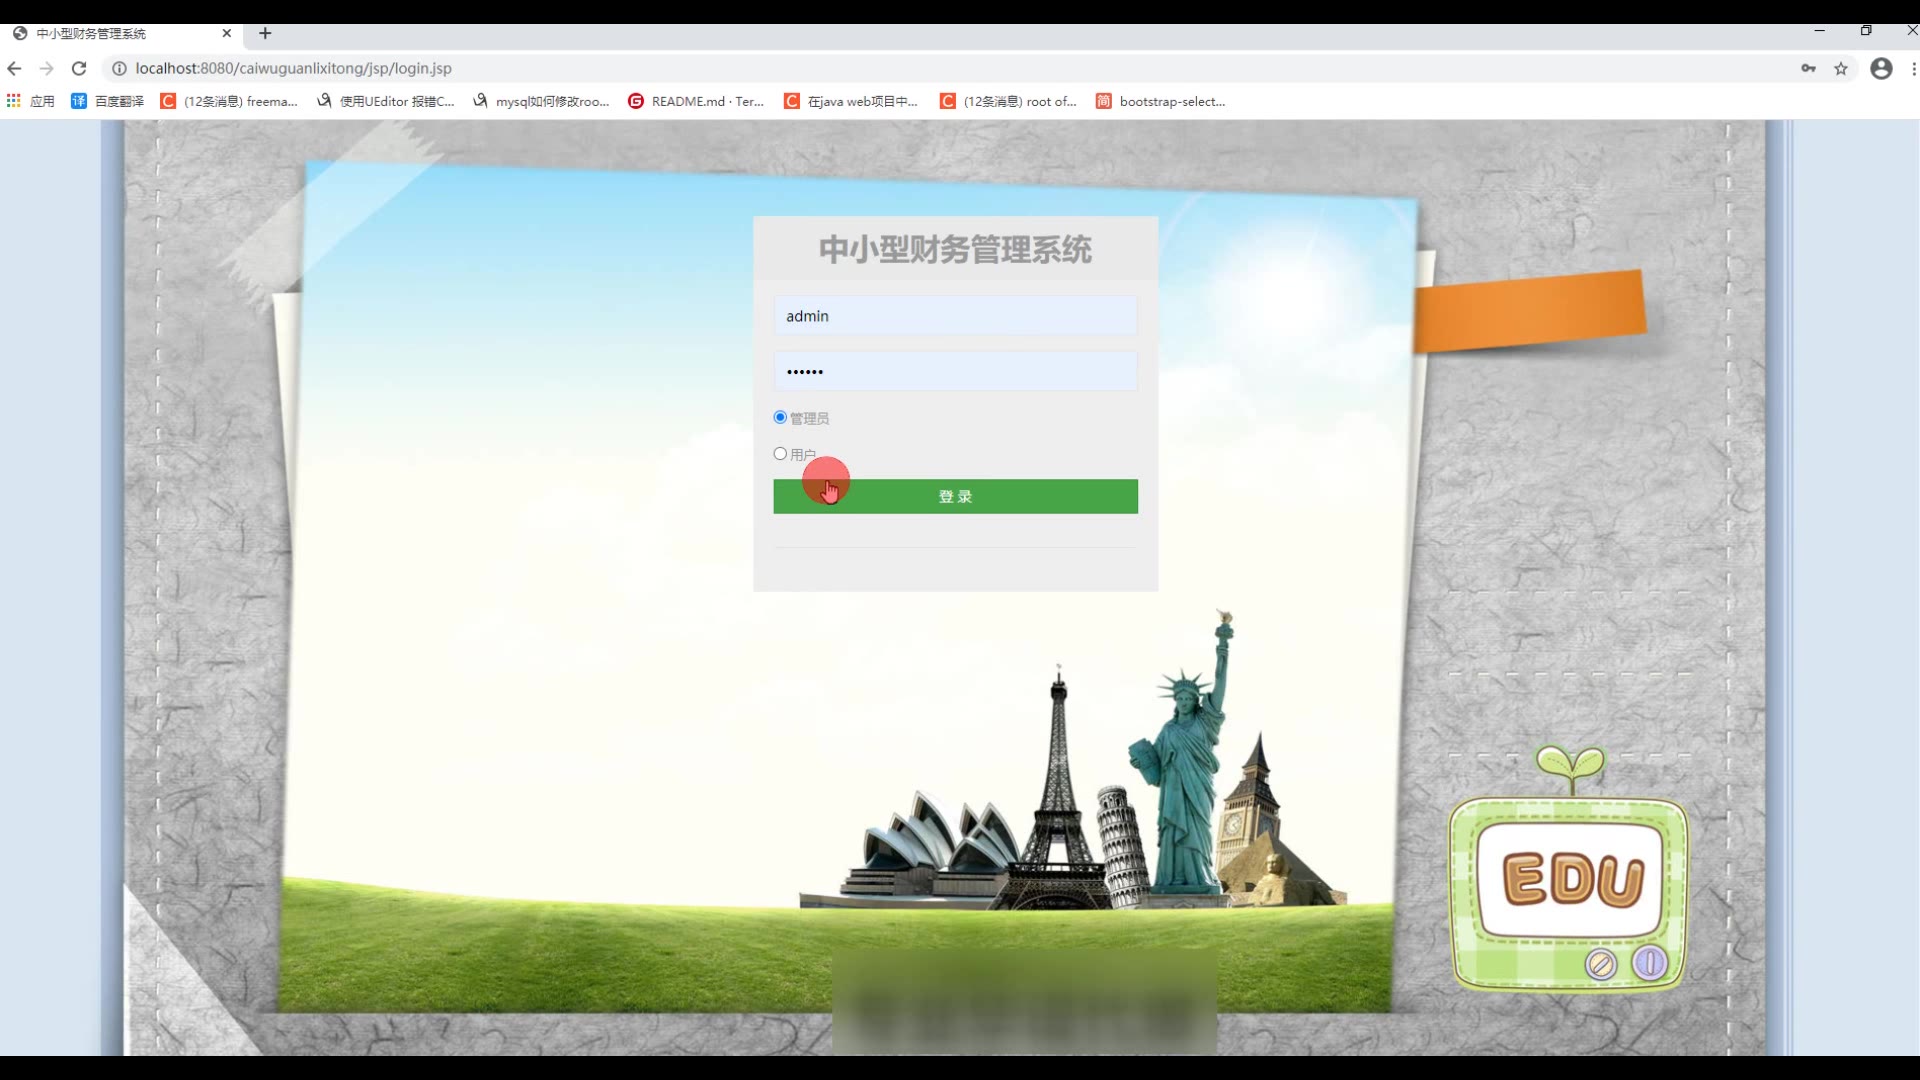Click the browser forward arrow
The width and height of the screenshot is (1920, 1080).
click(x=46, y=68)
